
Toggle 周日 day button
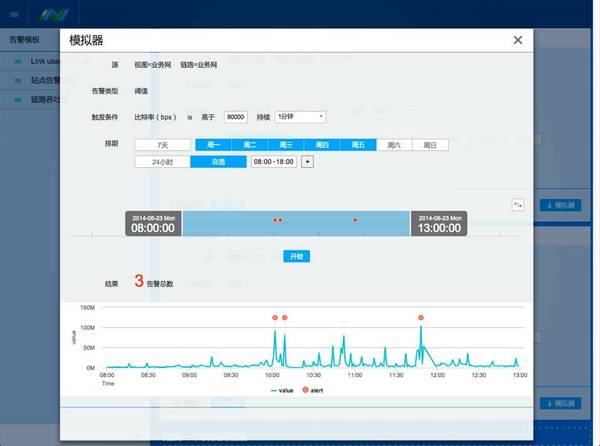click(430, 145)
